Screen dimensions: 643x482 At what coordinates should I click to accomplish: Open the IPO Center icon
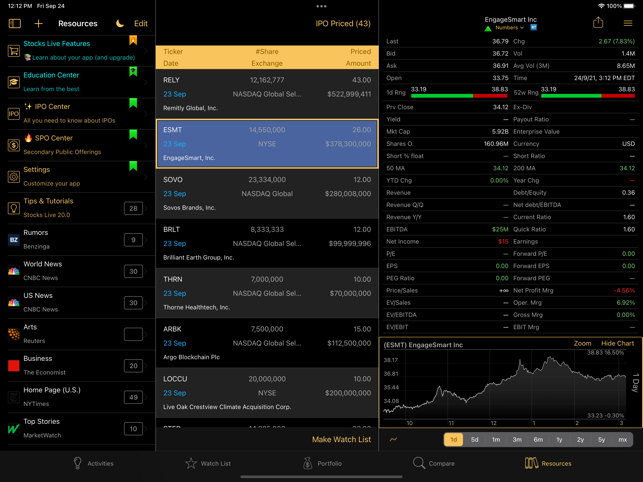click(x=14, y=114)
